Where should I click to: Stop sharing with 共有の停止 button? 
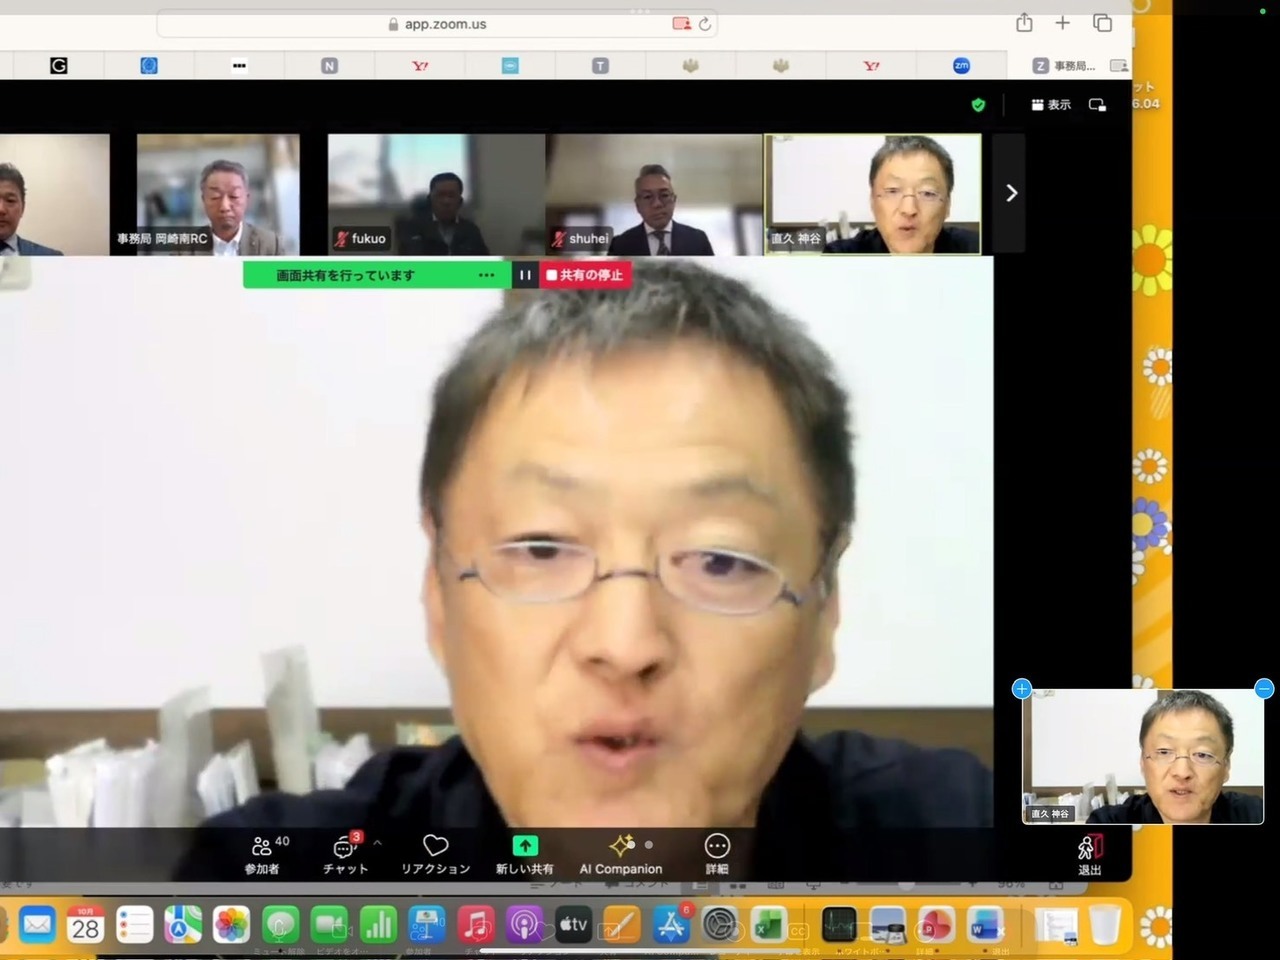[585, 275]
